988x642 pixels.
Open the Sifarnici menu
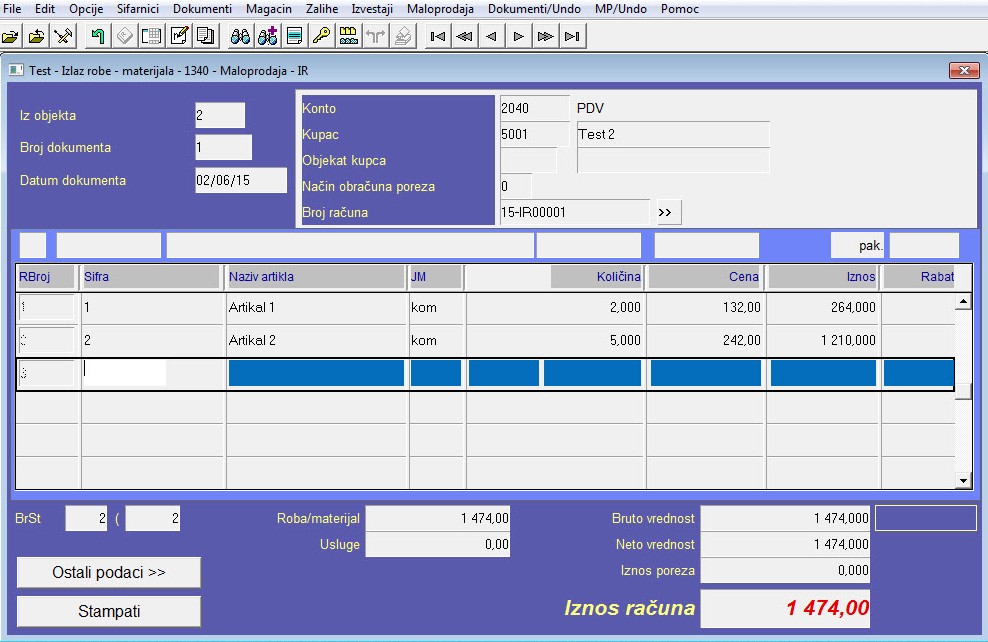coord(138,9)
